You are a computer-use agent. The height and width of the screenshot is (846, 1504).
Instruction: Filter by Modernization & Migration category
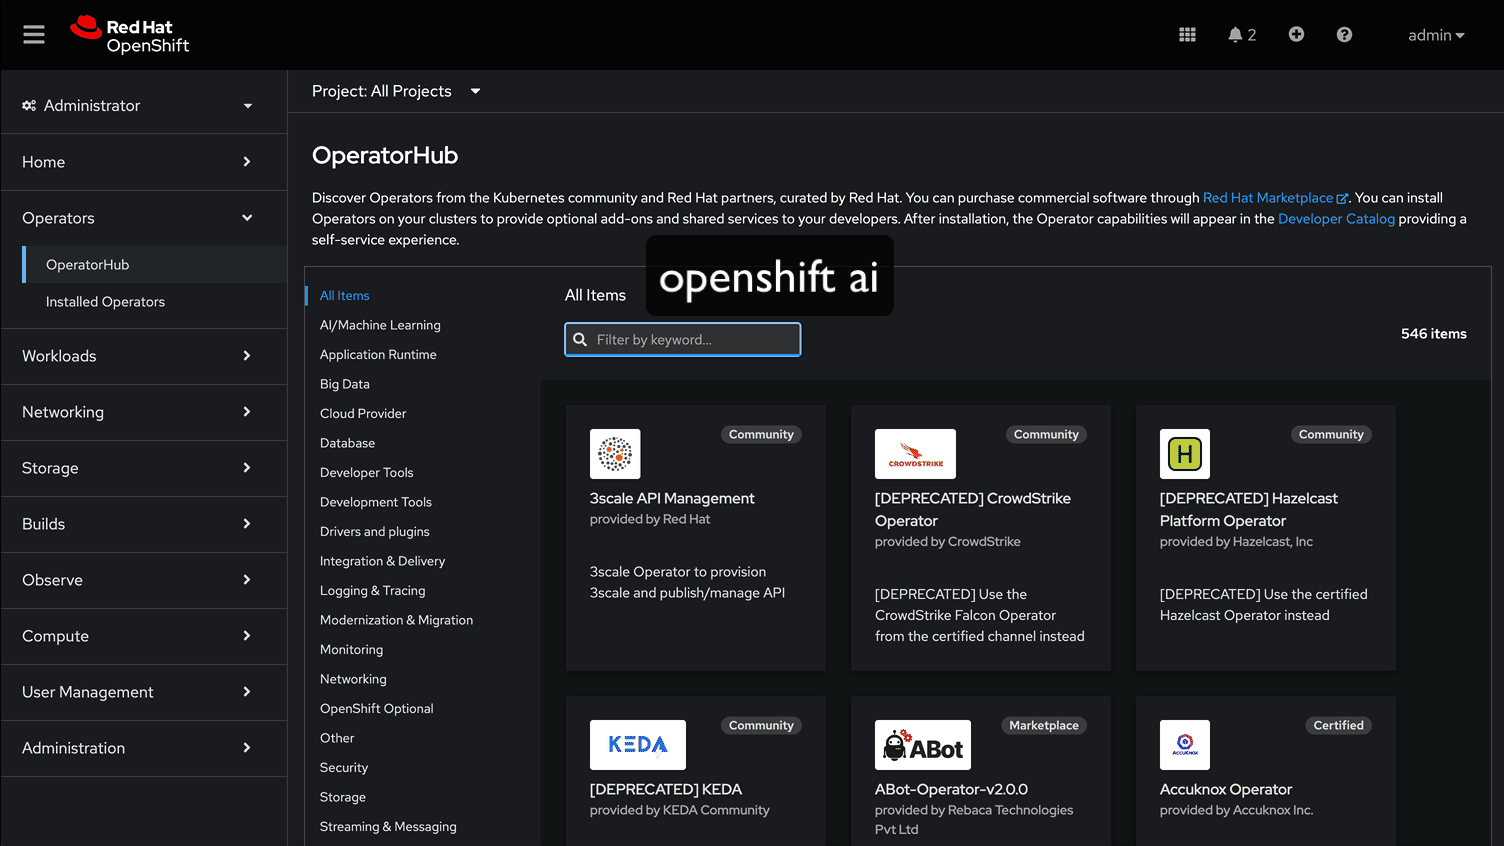click(x=396, y=620)
